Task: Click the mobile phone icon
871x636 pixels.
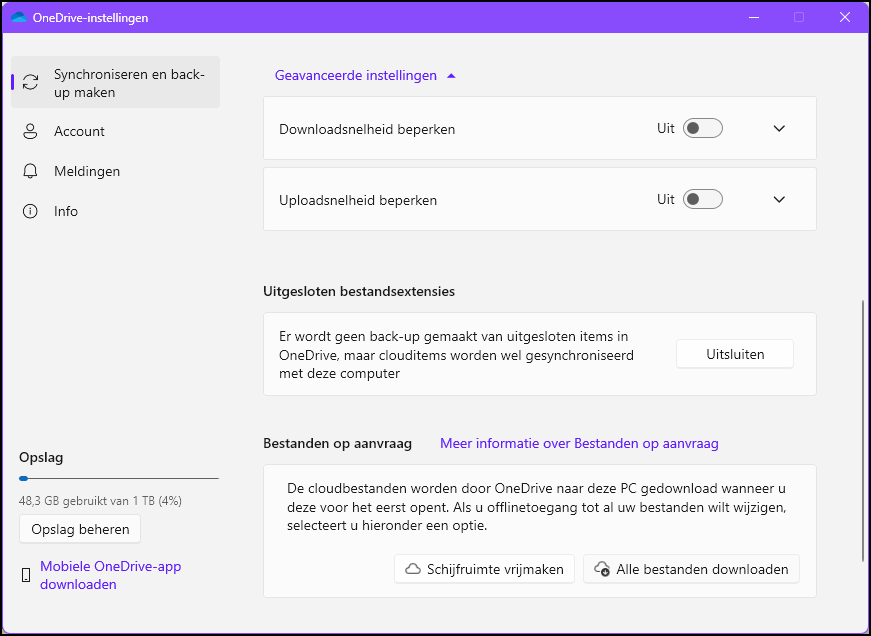Action: coord(26,575)
